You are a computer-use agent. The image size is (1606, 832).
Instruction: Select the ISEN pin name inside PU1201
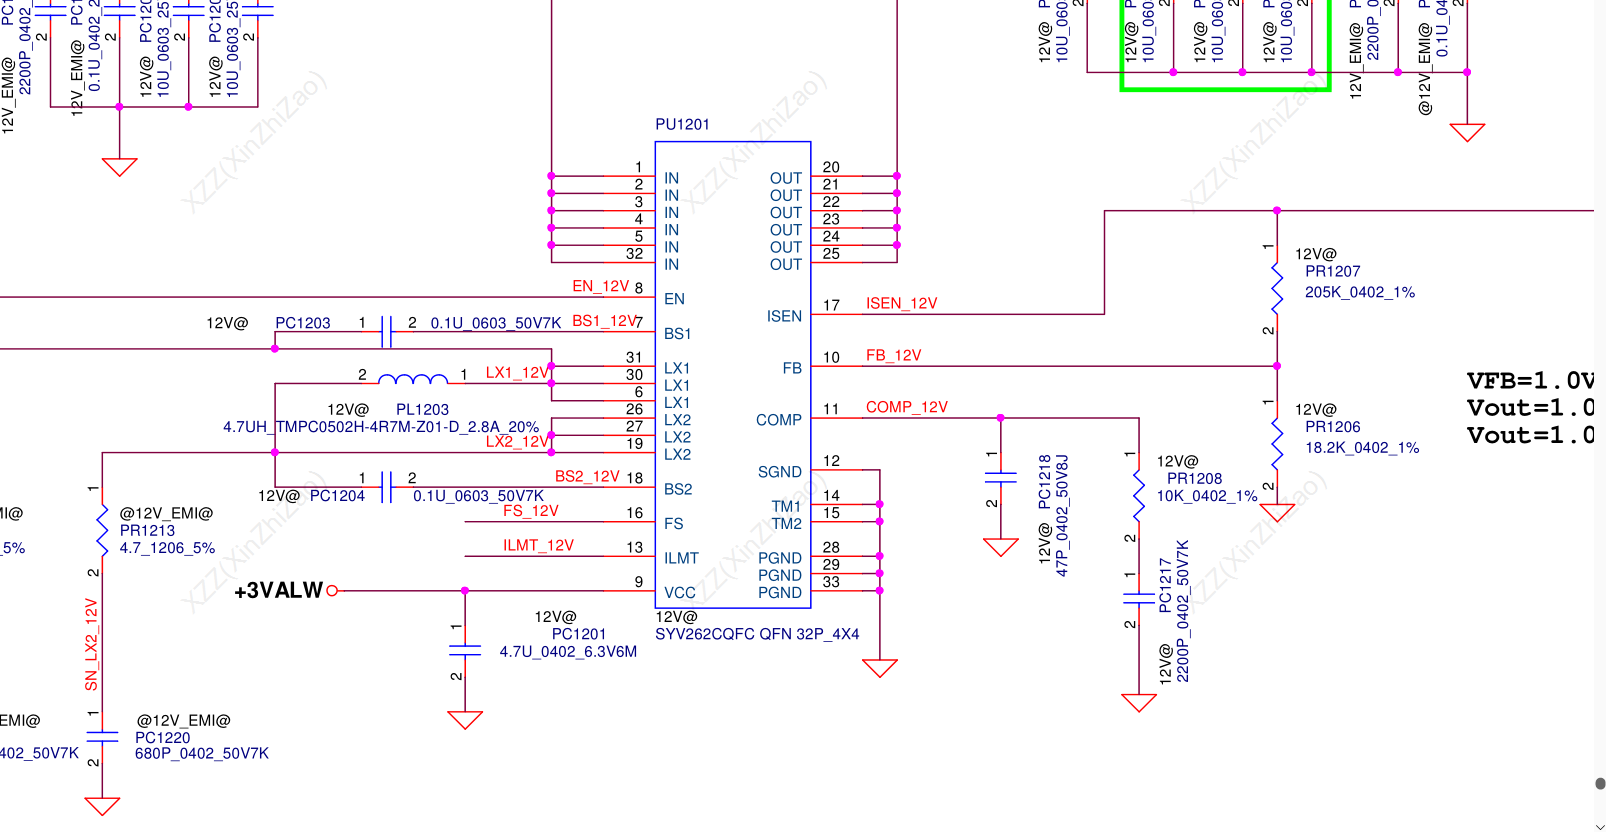pyautogui.click(x=784, y=317)
